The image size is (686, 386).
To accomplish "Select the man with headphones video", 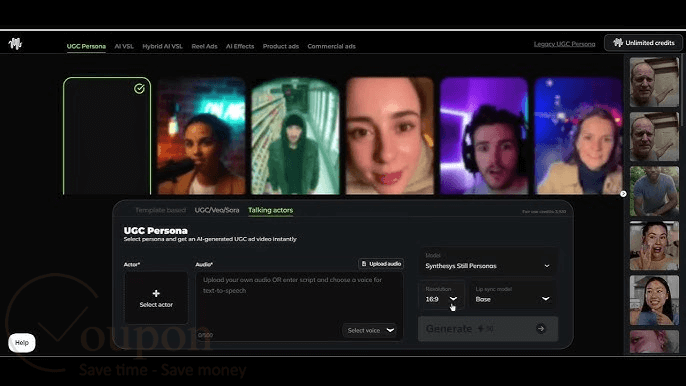I will (x=484, y=136).
